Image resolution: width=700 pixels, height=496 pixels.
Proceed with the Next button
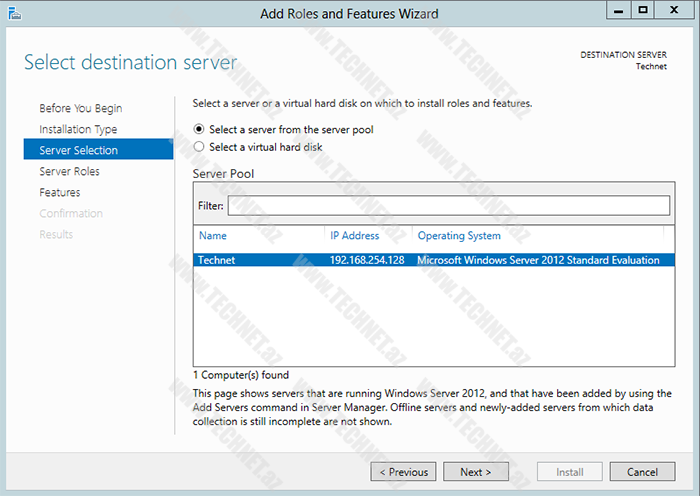pos(475,471)
